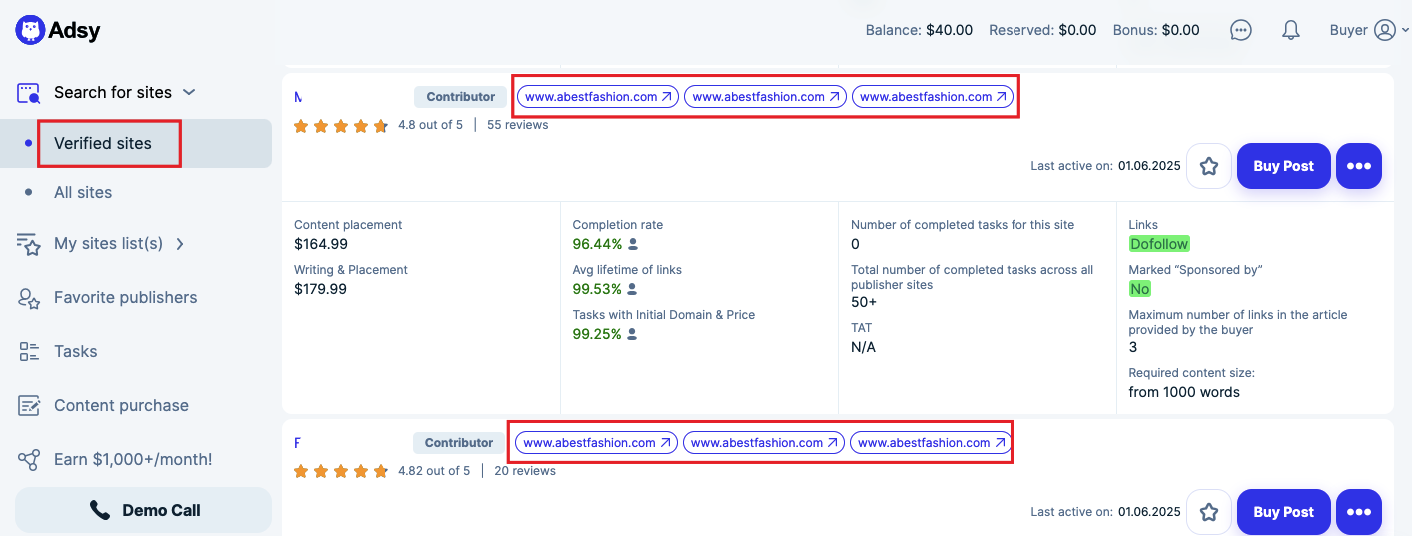This screenshot has height=536, width=1412.
Task: Click the info icon beside Completion rate 96.44%
Action: click(633, 244)
